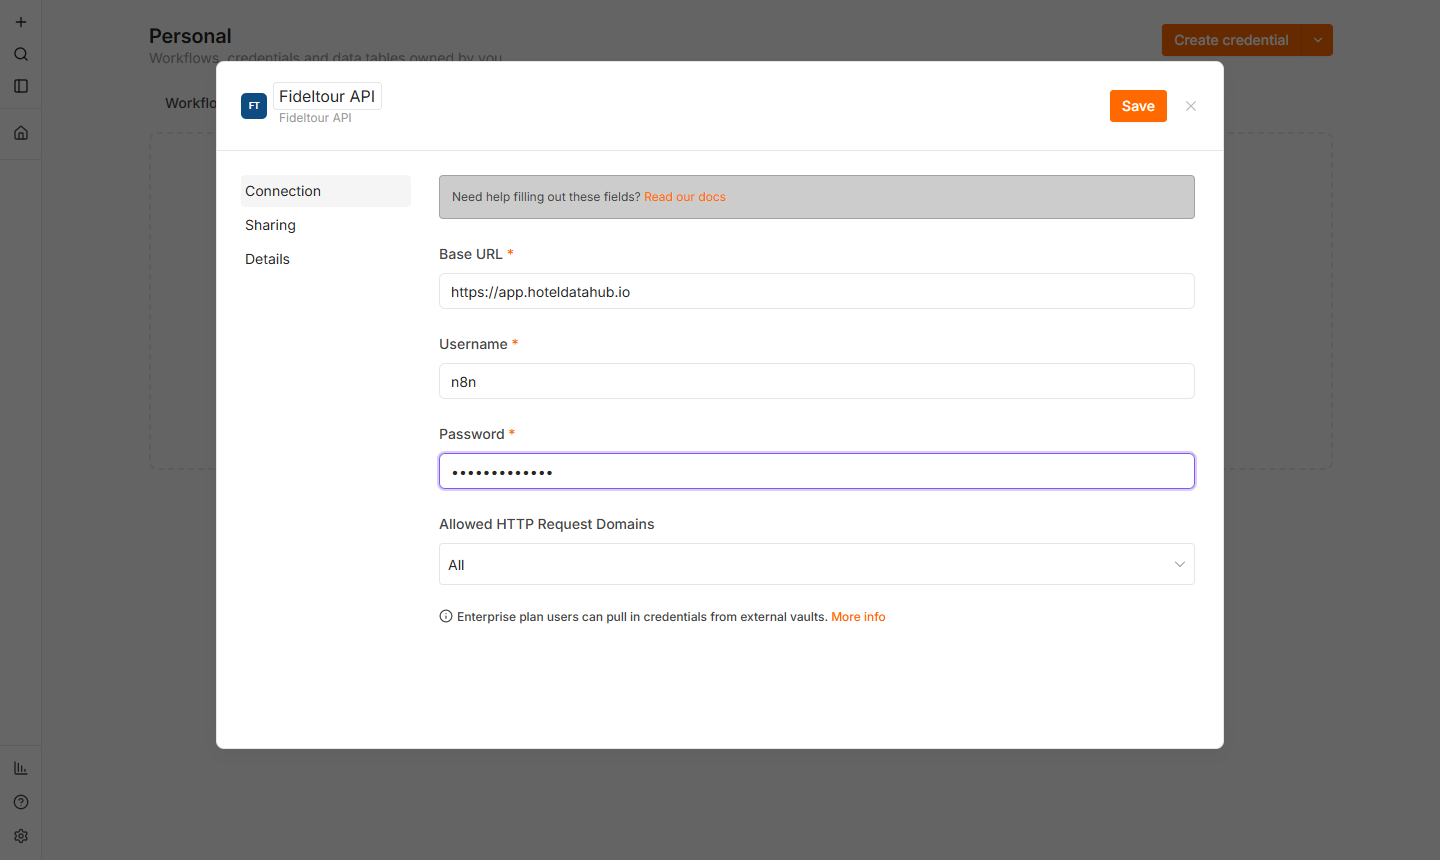This screenshot has height=860, width=1440.
Task: Save the Fideltour API credential
Action: 1138,106
